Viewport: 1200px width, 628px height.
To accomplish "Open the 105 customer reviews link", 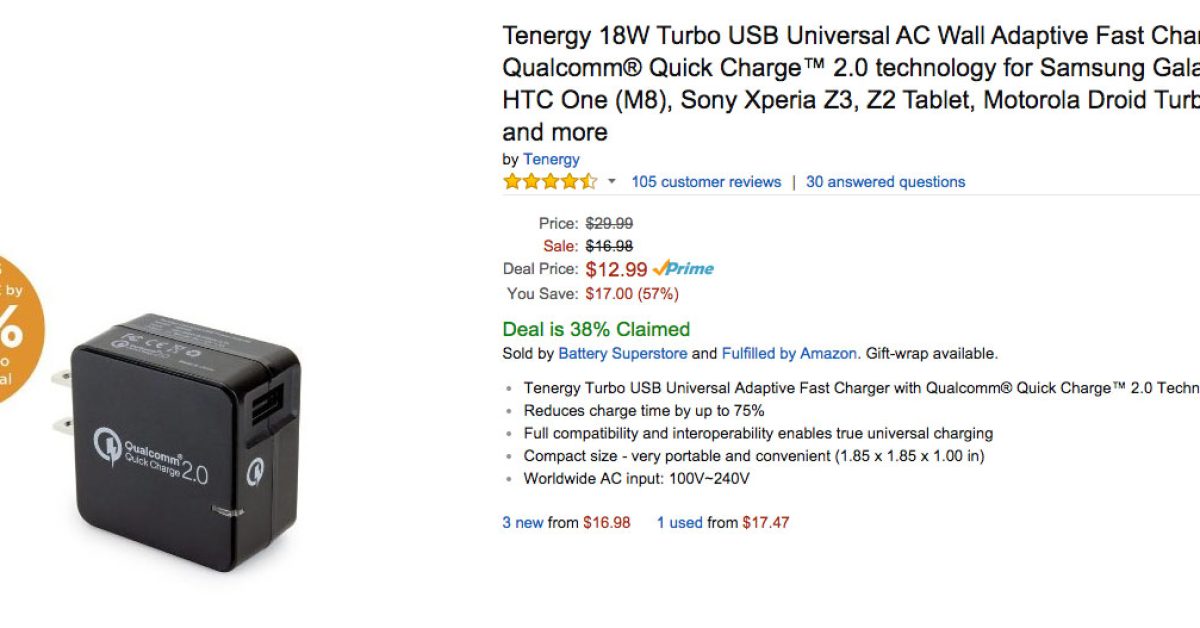I will click(706, 182).
